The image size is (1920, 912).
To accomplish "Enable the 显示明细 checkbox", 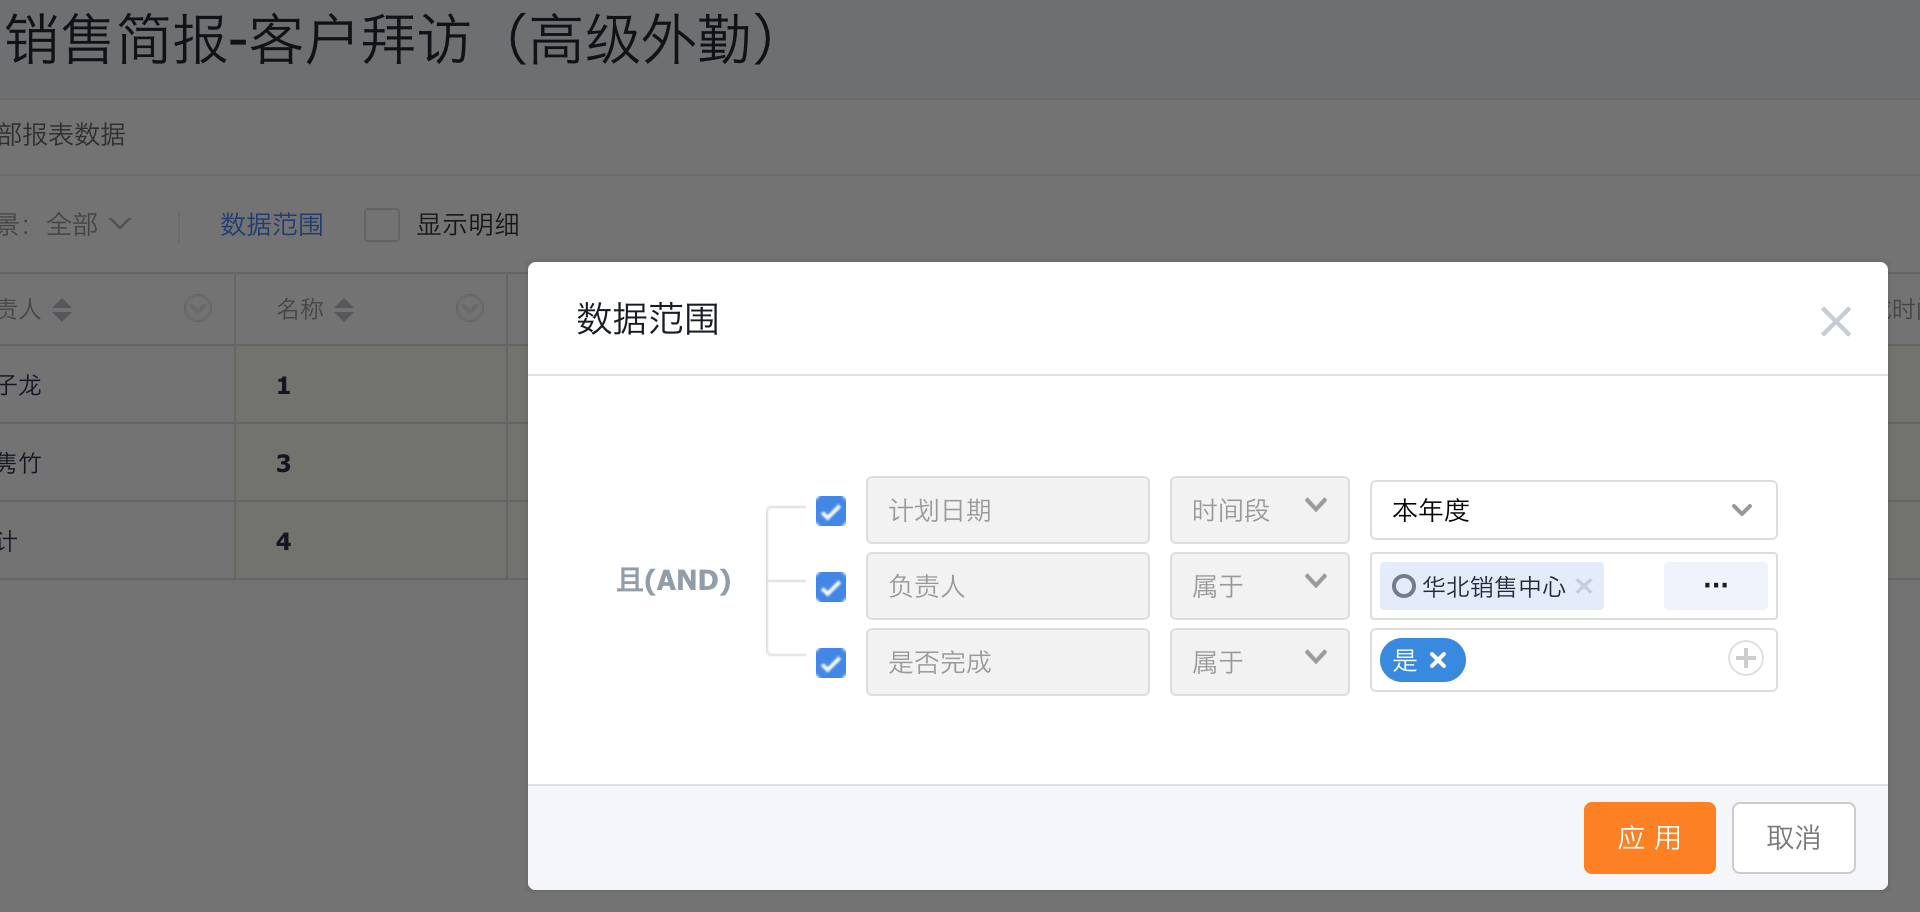I will [382, 225].
